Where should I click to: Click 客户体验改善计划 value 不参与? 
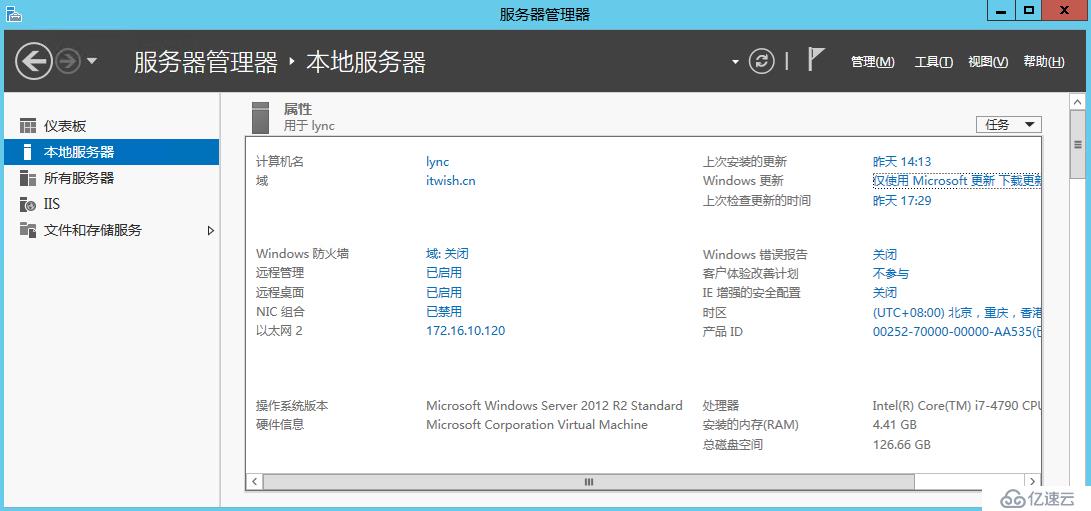pos(891,274)
